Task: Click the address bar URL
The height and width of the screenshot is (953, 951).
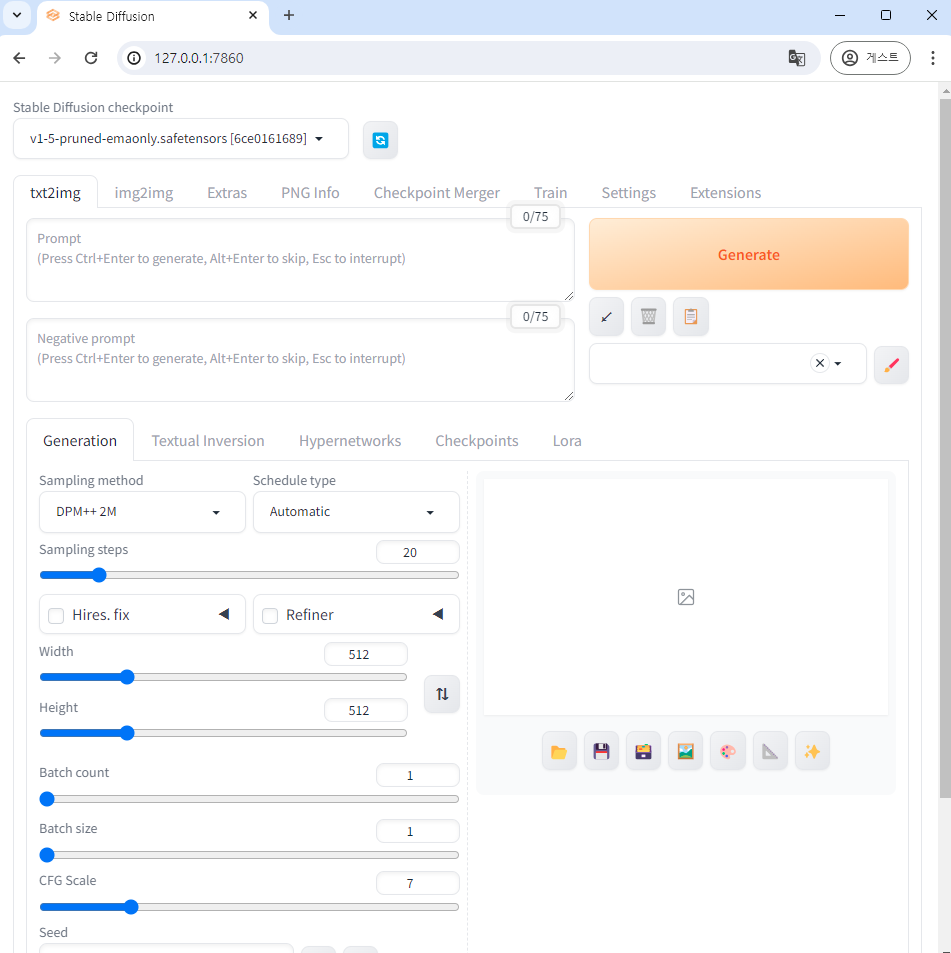Action: point(199,58)
